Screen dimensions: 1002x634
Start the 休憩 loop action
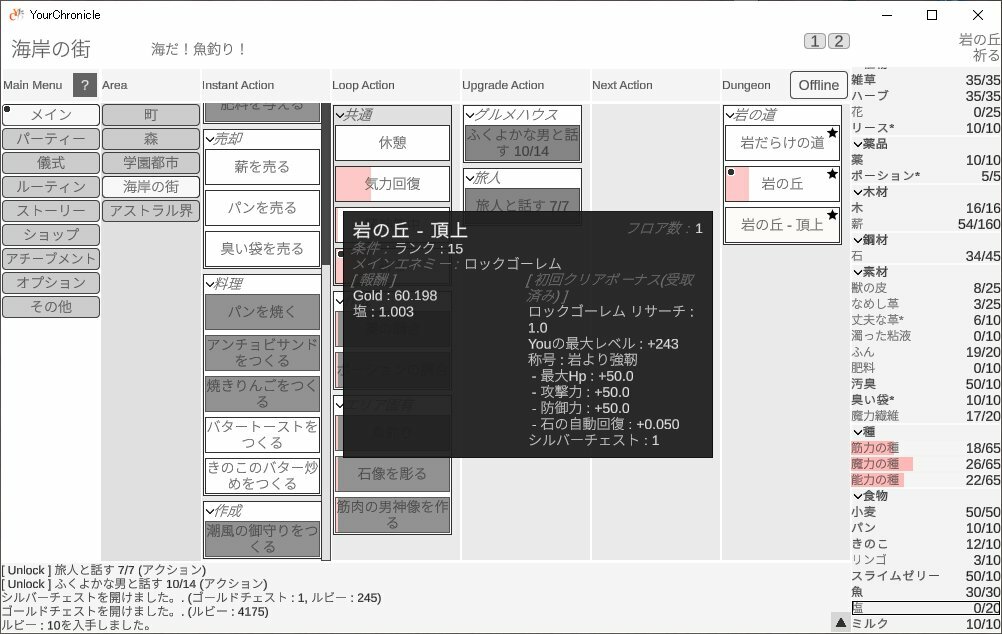(x=392, y=143)
